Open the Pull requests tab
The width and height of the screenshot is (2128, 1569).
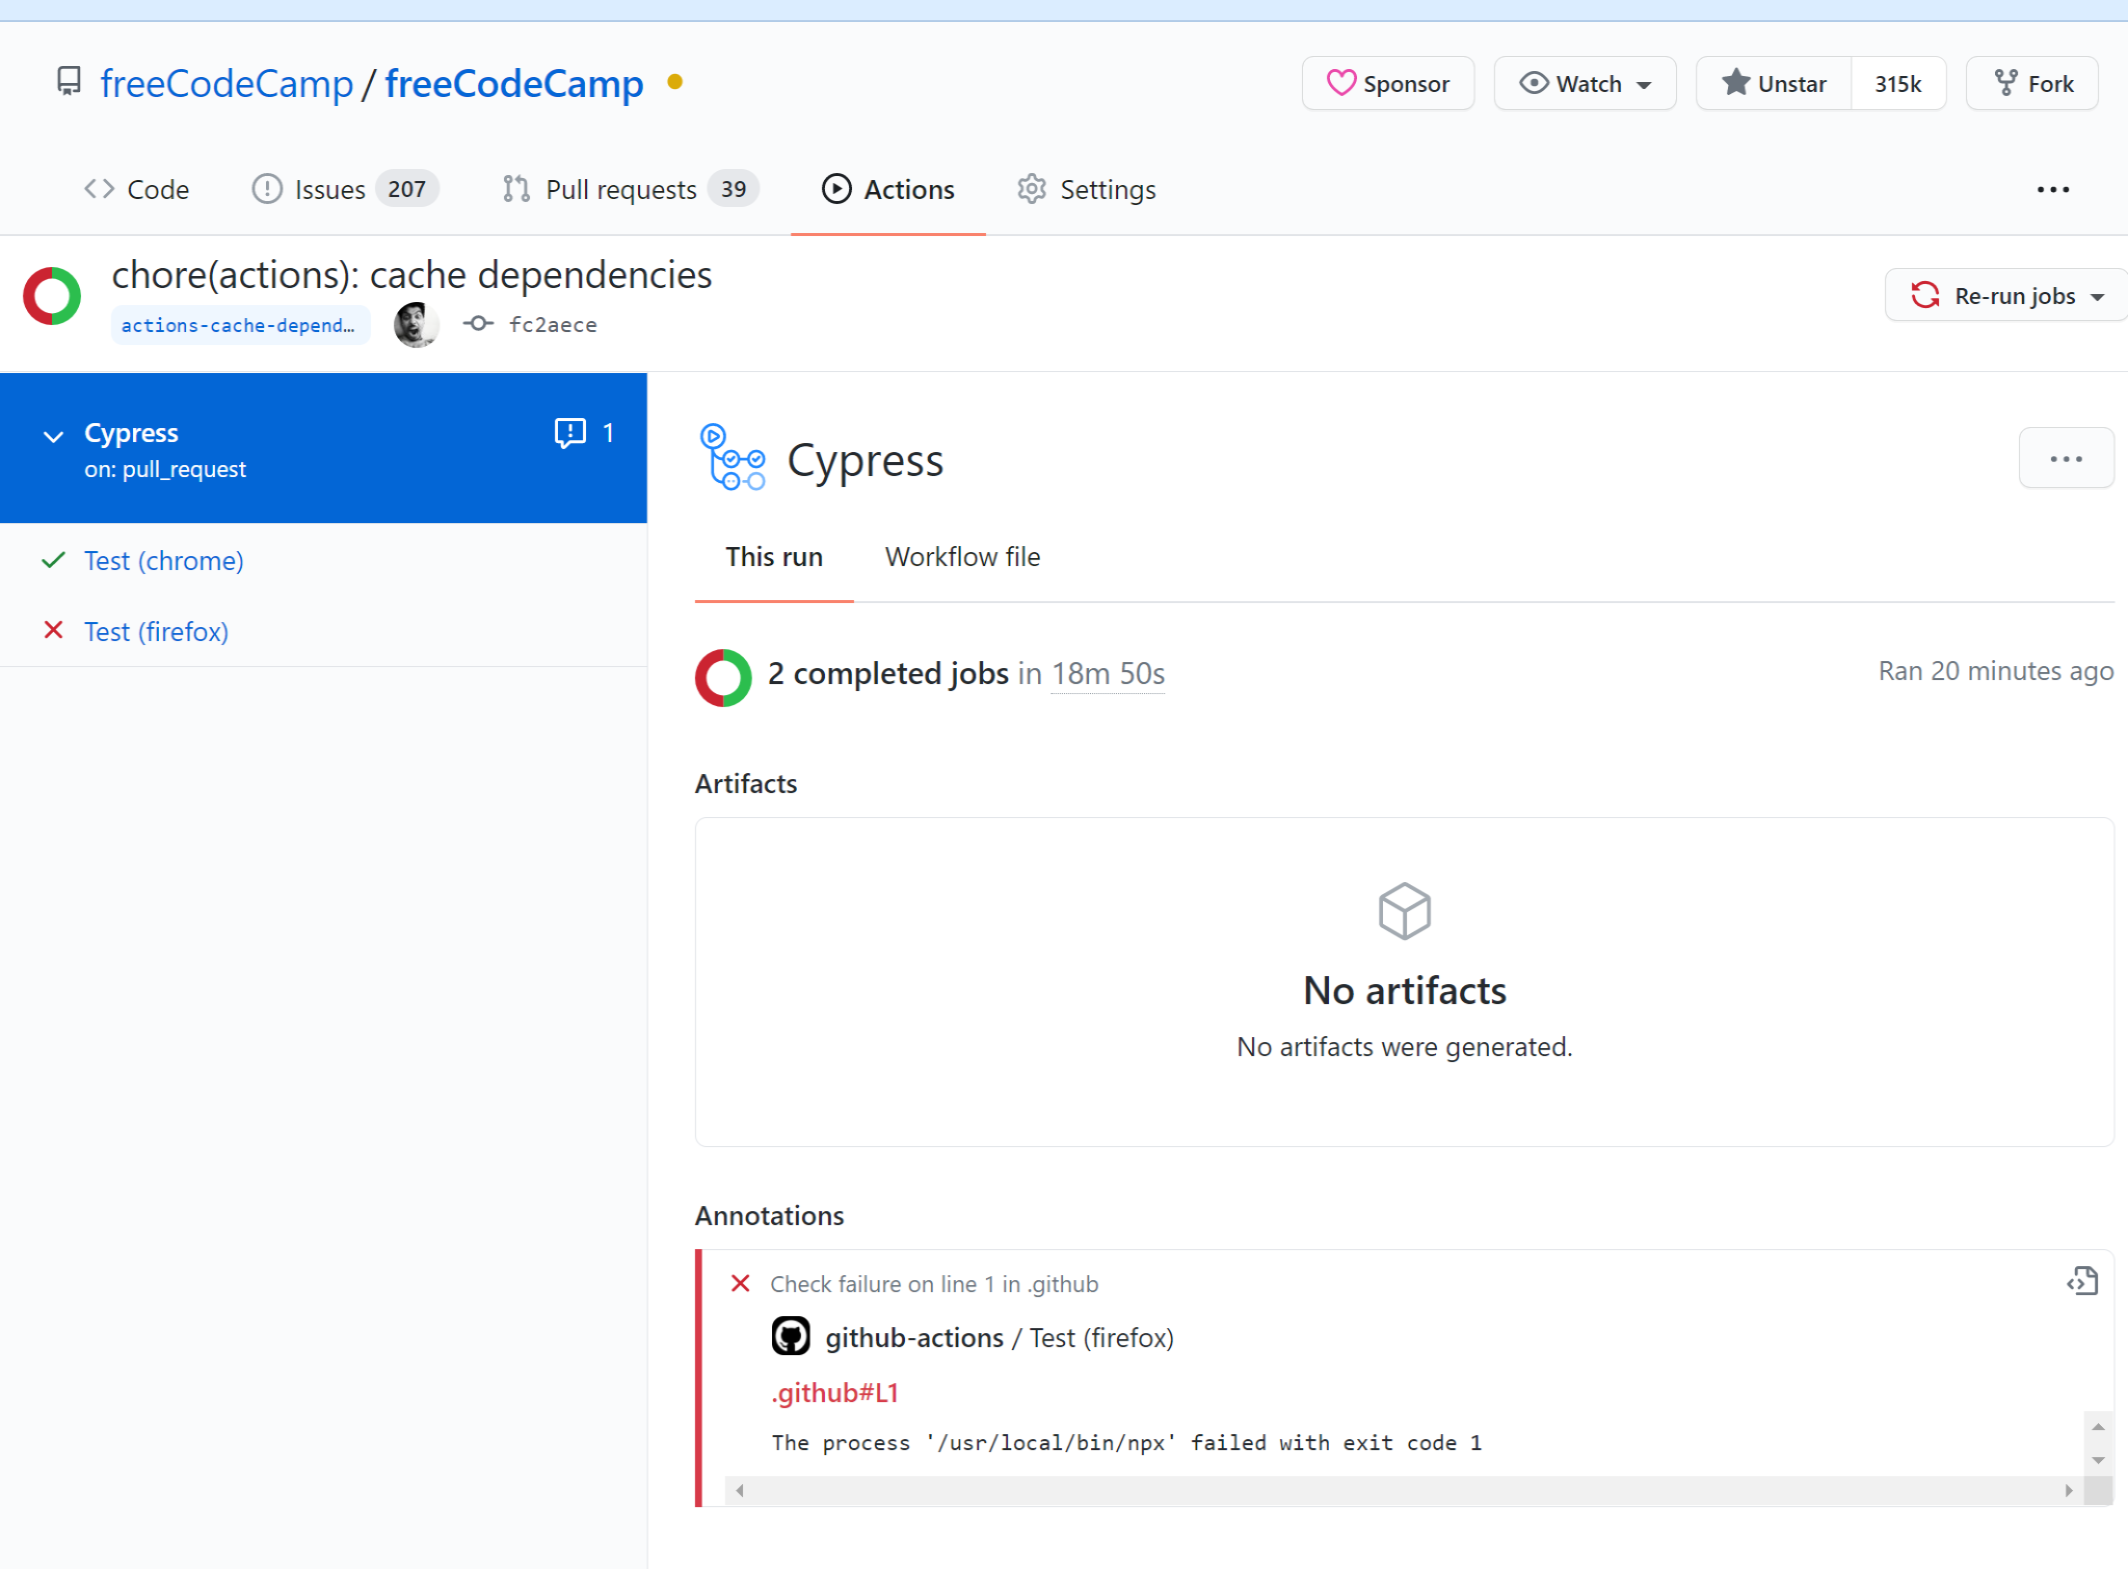coord(622,189)
